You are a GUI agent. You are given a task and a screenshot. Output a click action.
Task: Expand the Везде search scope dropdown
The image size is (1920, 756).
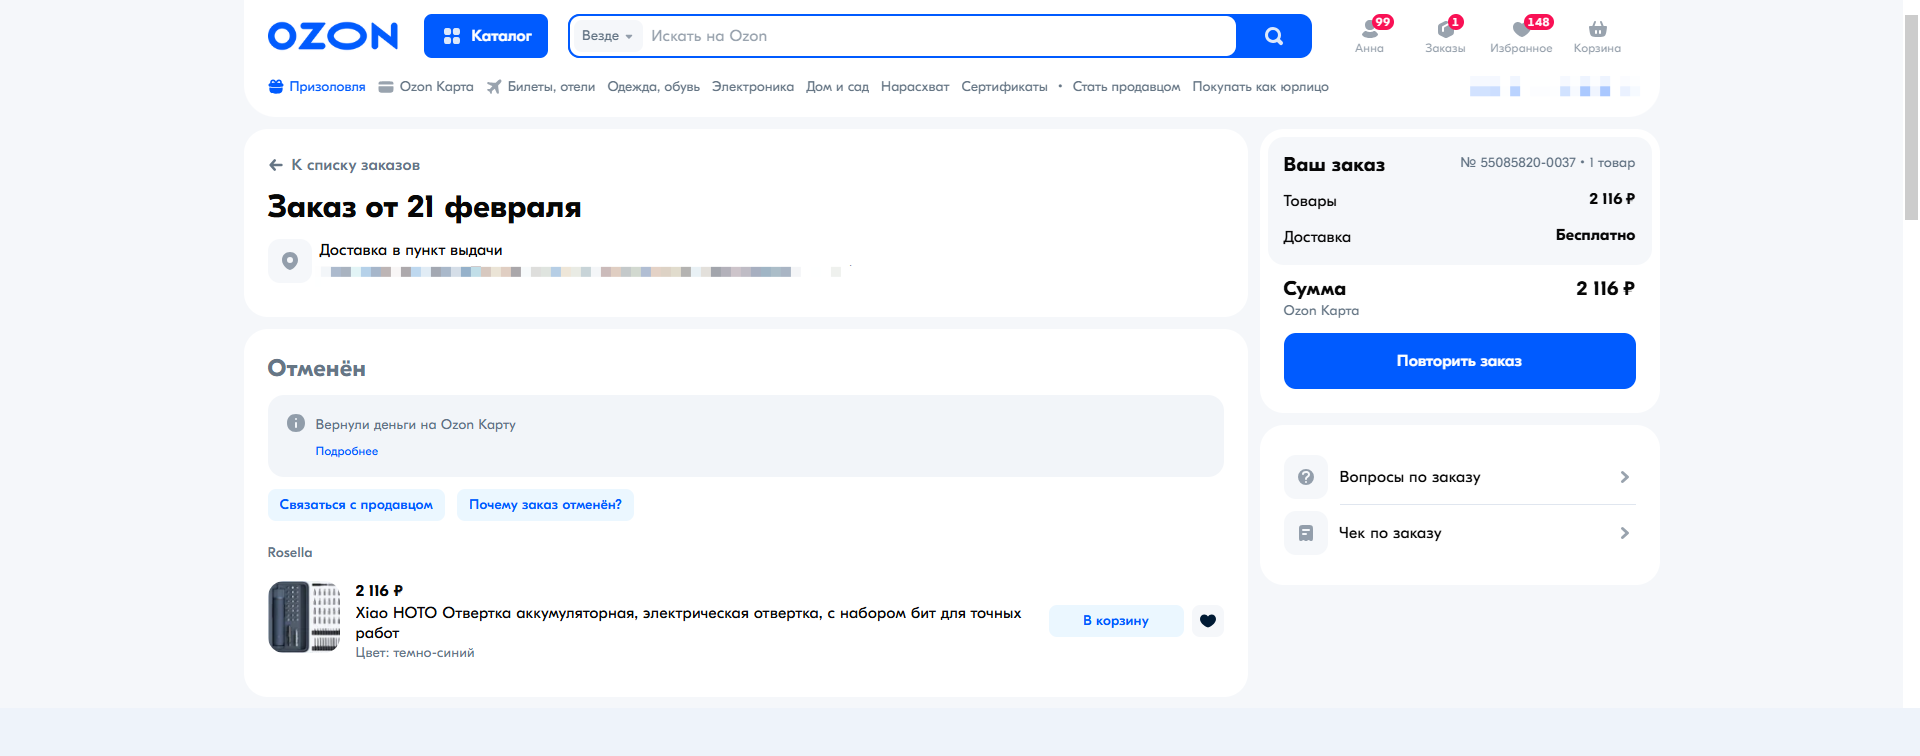607,36
